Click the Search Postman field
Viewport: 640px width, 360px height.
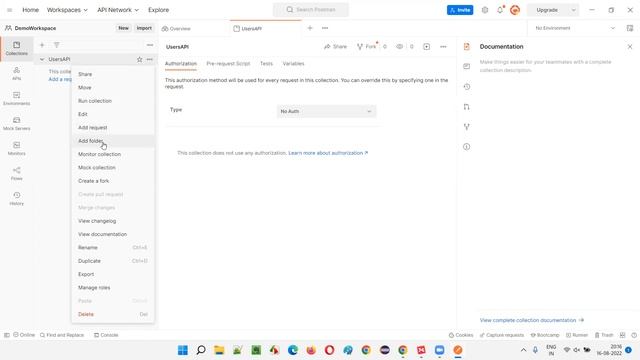[x=311, y=9]
